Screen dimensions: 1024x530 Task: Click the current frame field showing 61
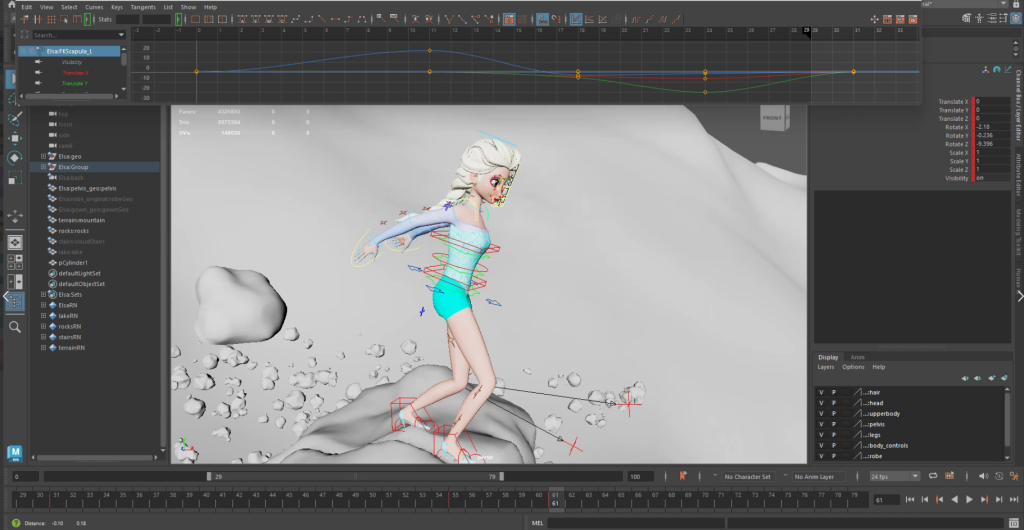[886, 500]
